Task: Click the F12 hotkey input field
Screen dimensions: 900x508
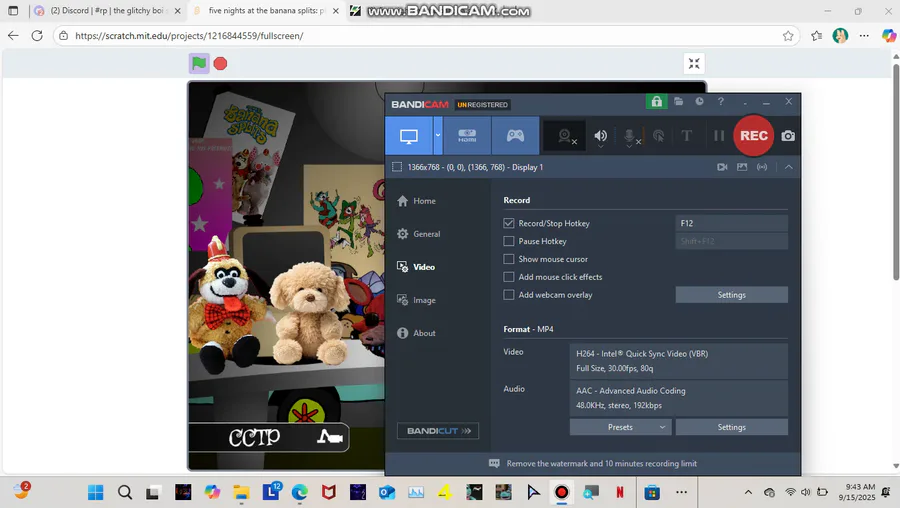Action: tap(731, 223)
